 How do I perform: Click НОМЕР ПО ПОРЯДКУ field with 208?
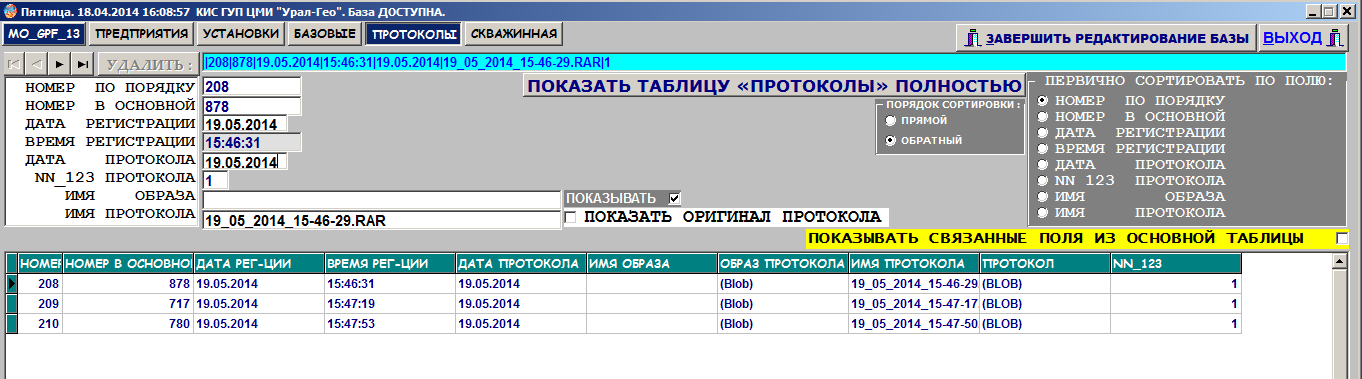click(251, 87)
